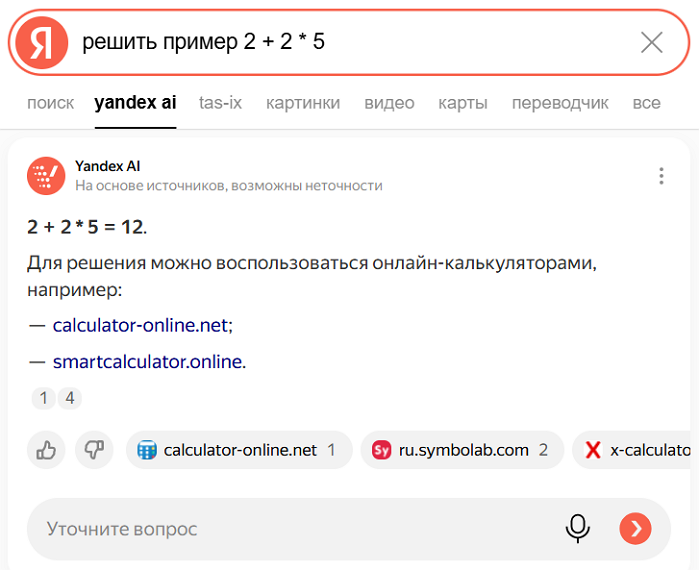Open the tas-ix tab
The width and height of the screenshot is (699, 570).
point(220,103)
